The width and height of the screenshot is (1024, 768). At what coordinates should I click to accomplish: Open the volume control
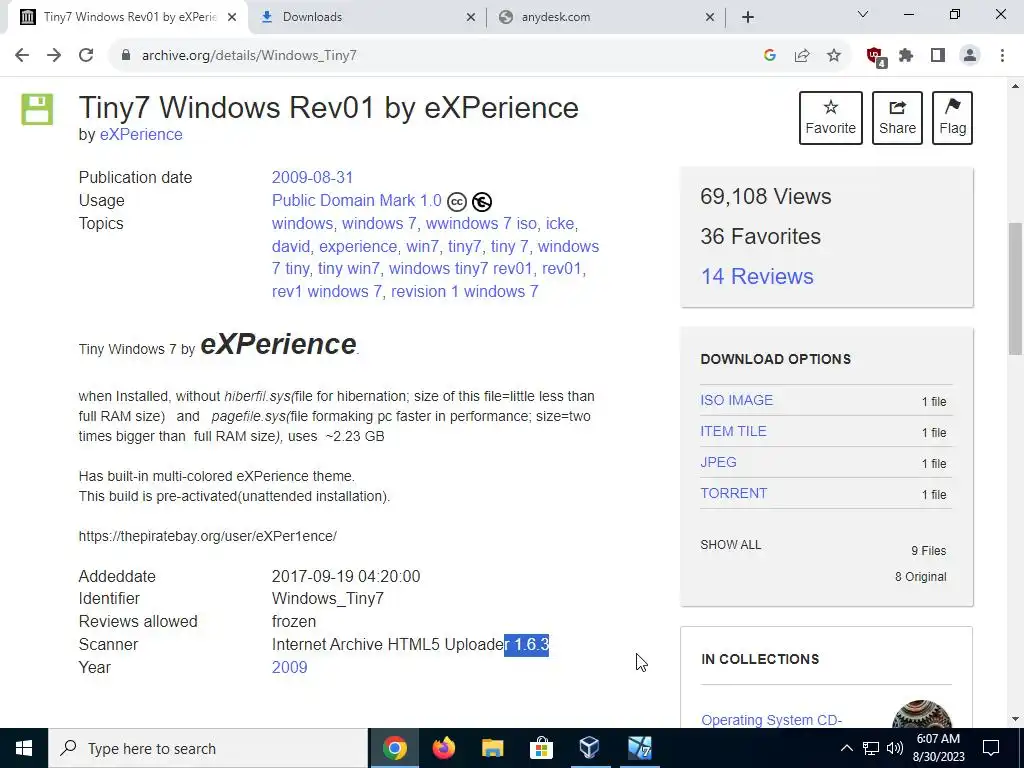[895, 748]
